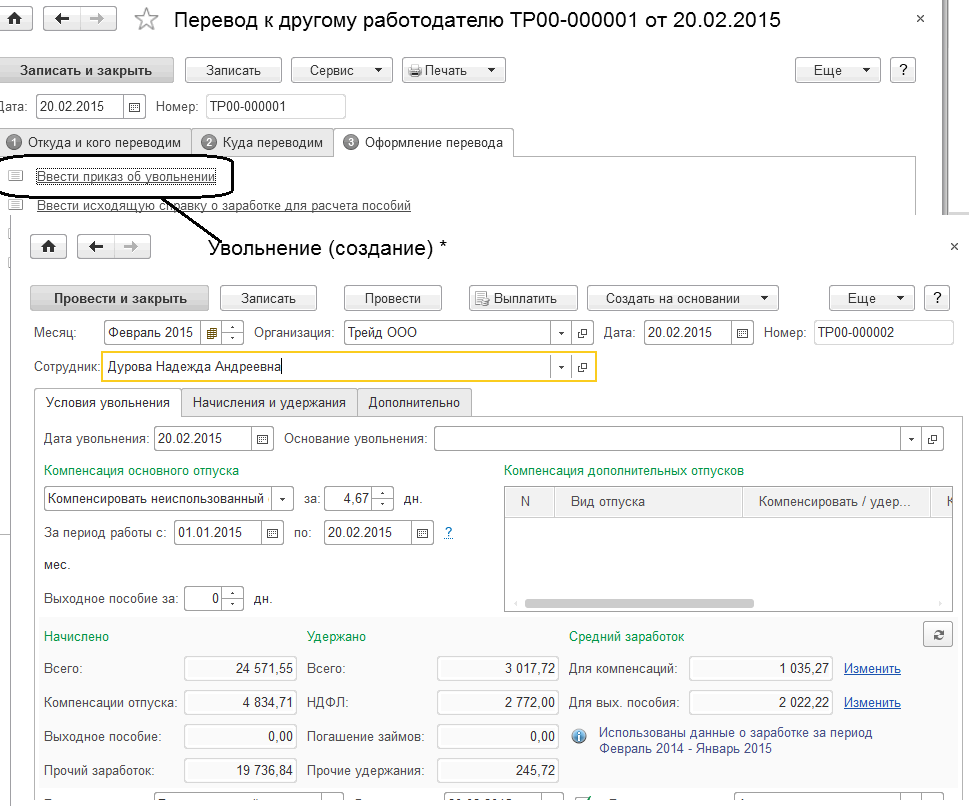Open calendar picker for Дата увольнения
The height and width of the screenshot is (806, 969).
point(263,438)
